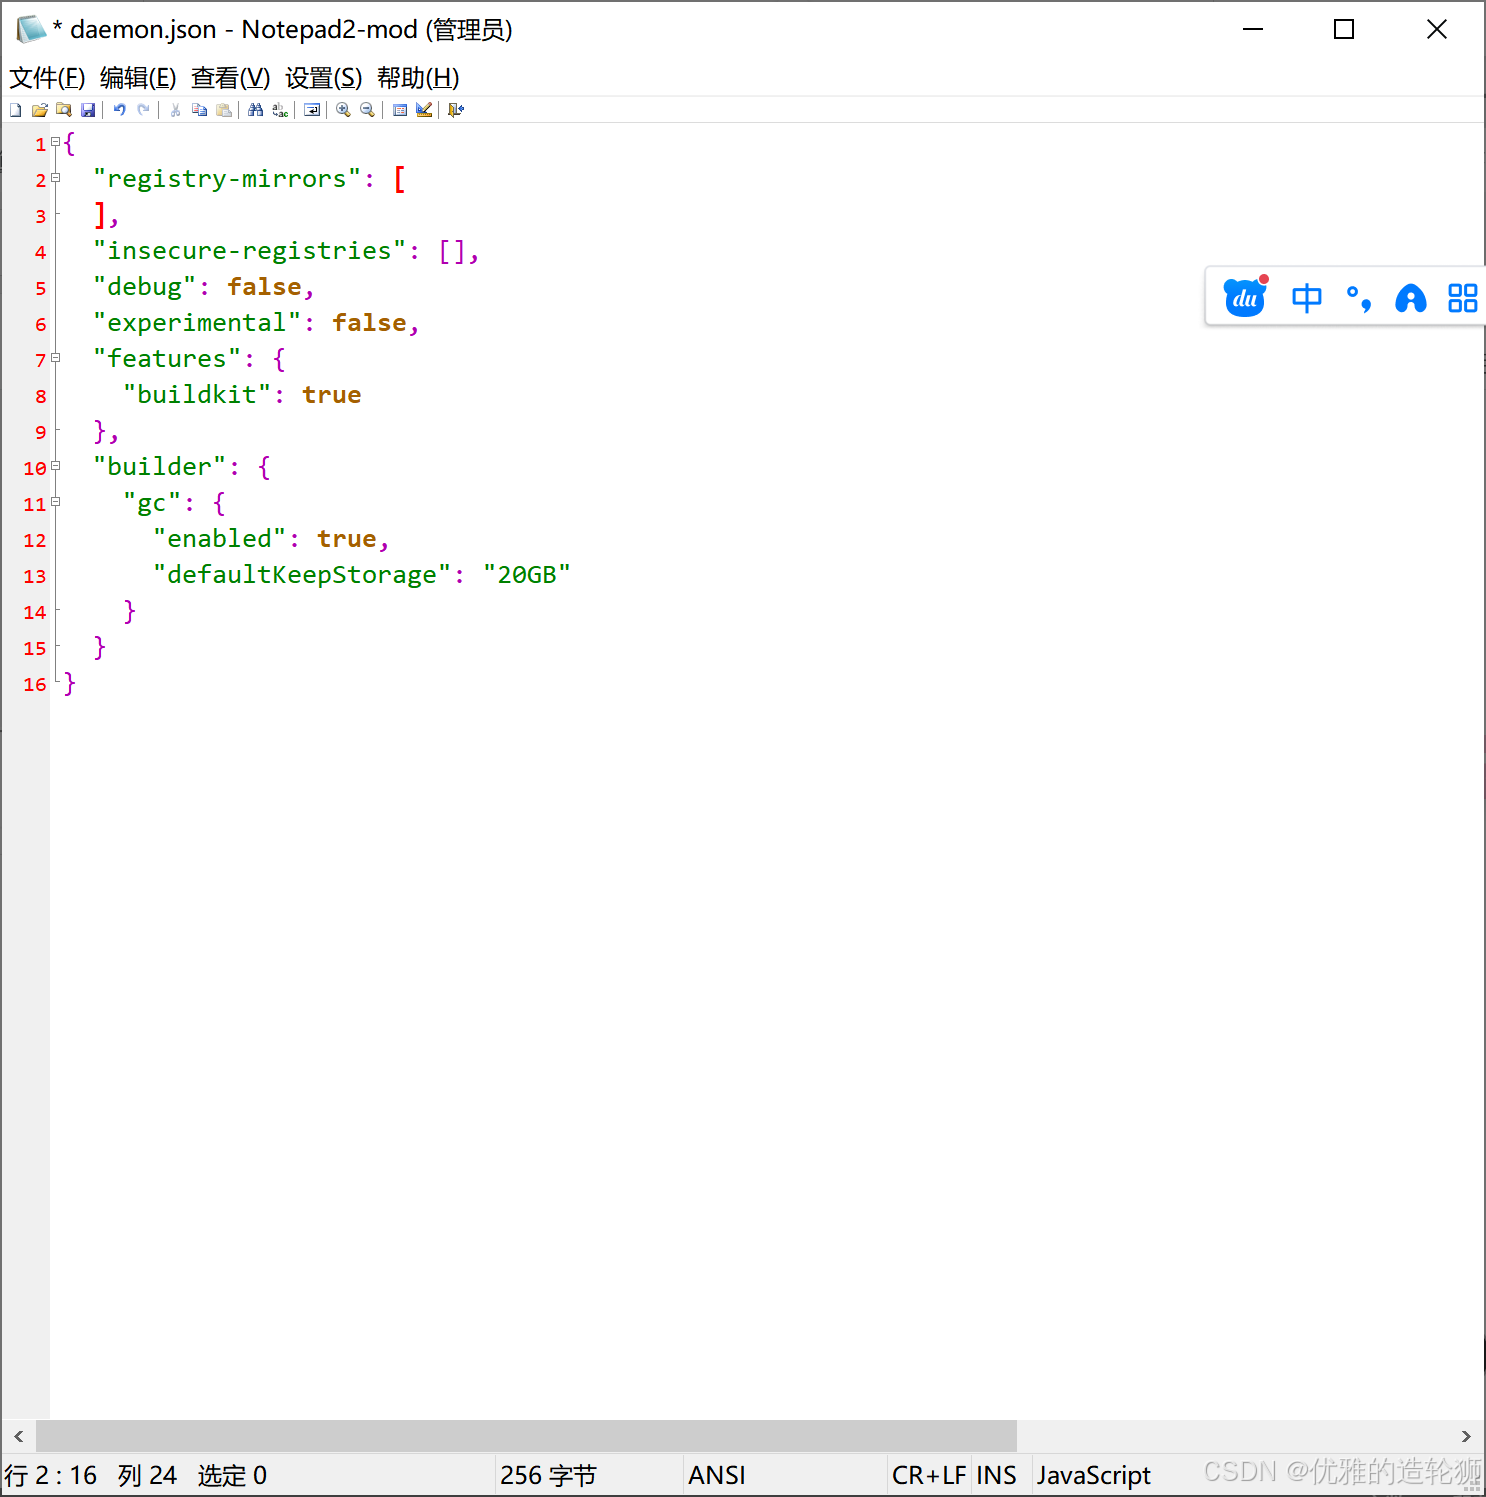Collapse the fold marker on line 2
The image size is (1486, 1497).
pos(56,178)
